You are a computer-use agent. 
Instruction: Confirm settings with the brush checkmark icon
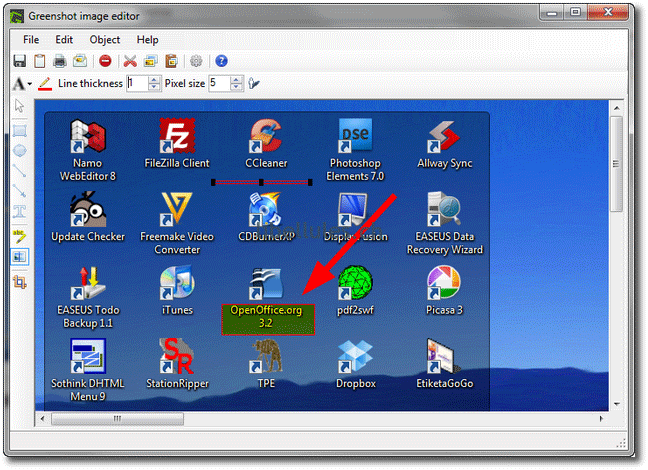click(254, 84)
